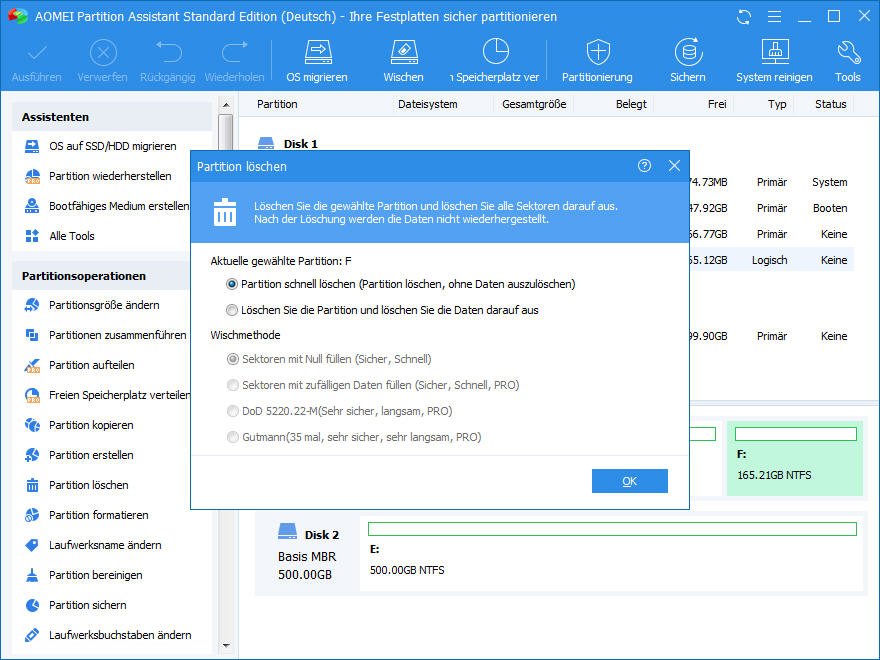
Task: Click sidebar scrollbar down arrow
Action: [x=226, y=645]
